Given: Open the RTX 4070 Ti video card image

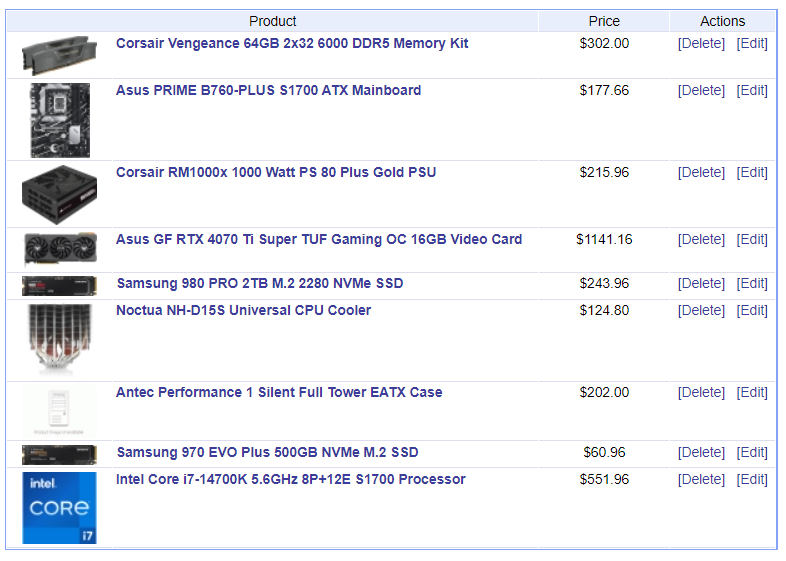Looking at the screenshot, I should (x=60, y=249).
